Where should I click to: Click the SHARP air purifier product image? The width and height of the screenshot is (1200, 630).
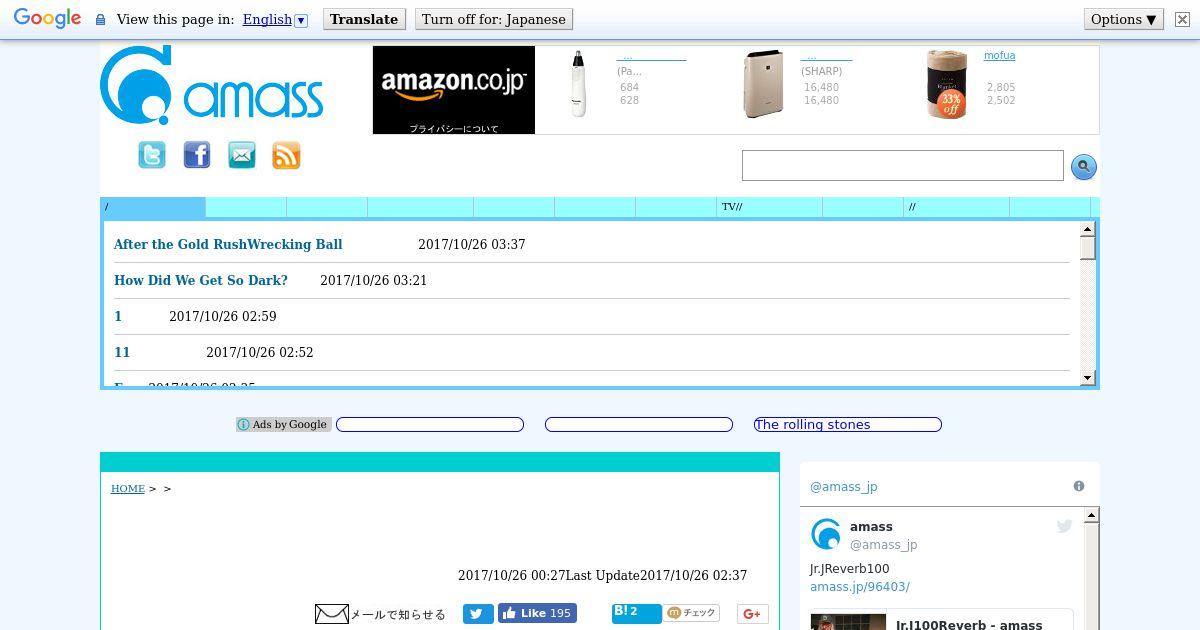click(x=764, y=84)
